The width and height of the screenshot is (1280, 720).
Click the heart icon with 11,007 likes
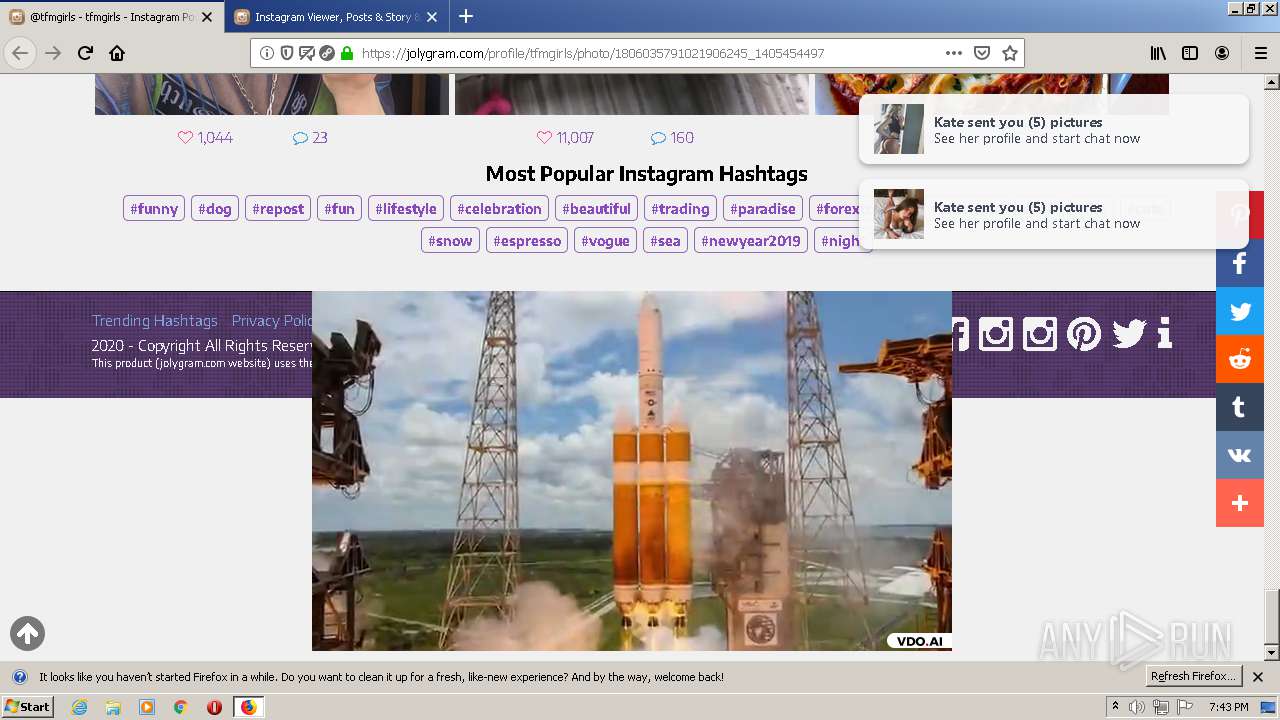(544, 138)
